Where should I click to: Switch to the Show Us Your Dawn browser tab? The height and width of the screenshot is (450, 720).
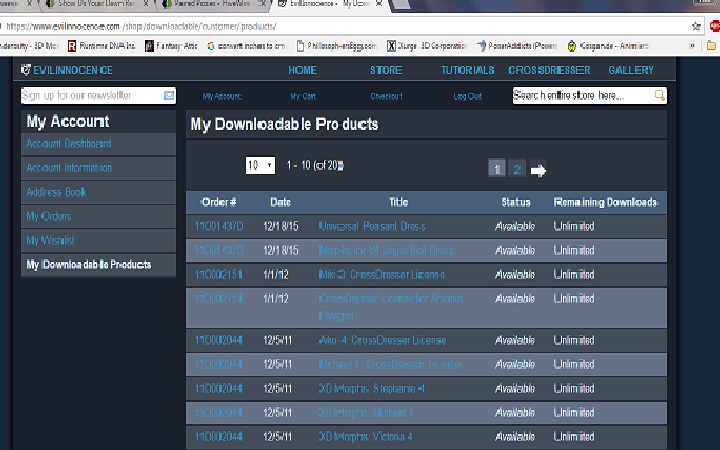tap(92, 5)
